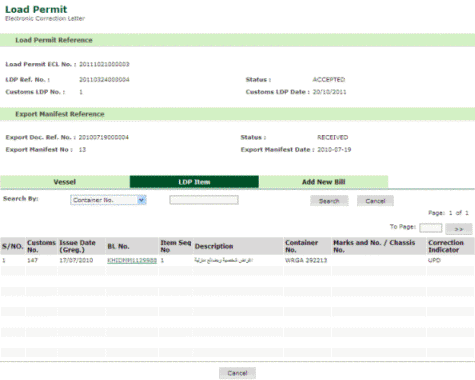
Task: Click Cancel next to Search
Action: pos(375,201)
